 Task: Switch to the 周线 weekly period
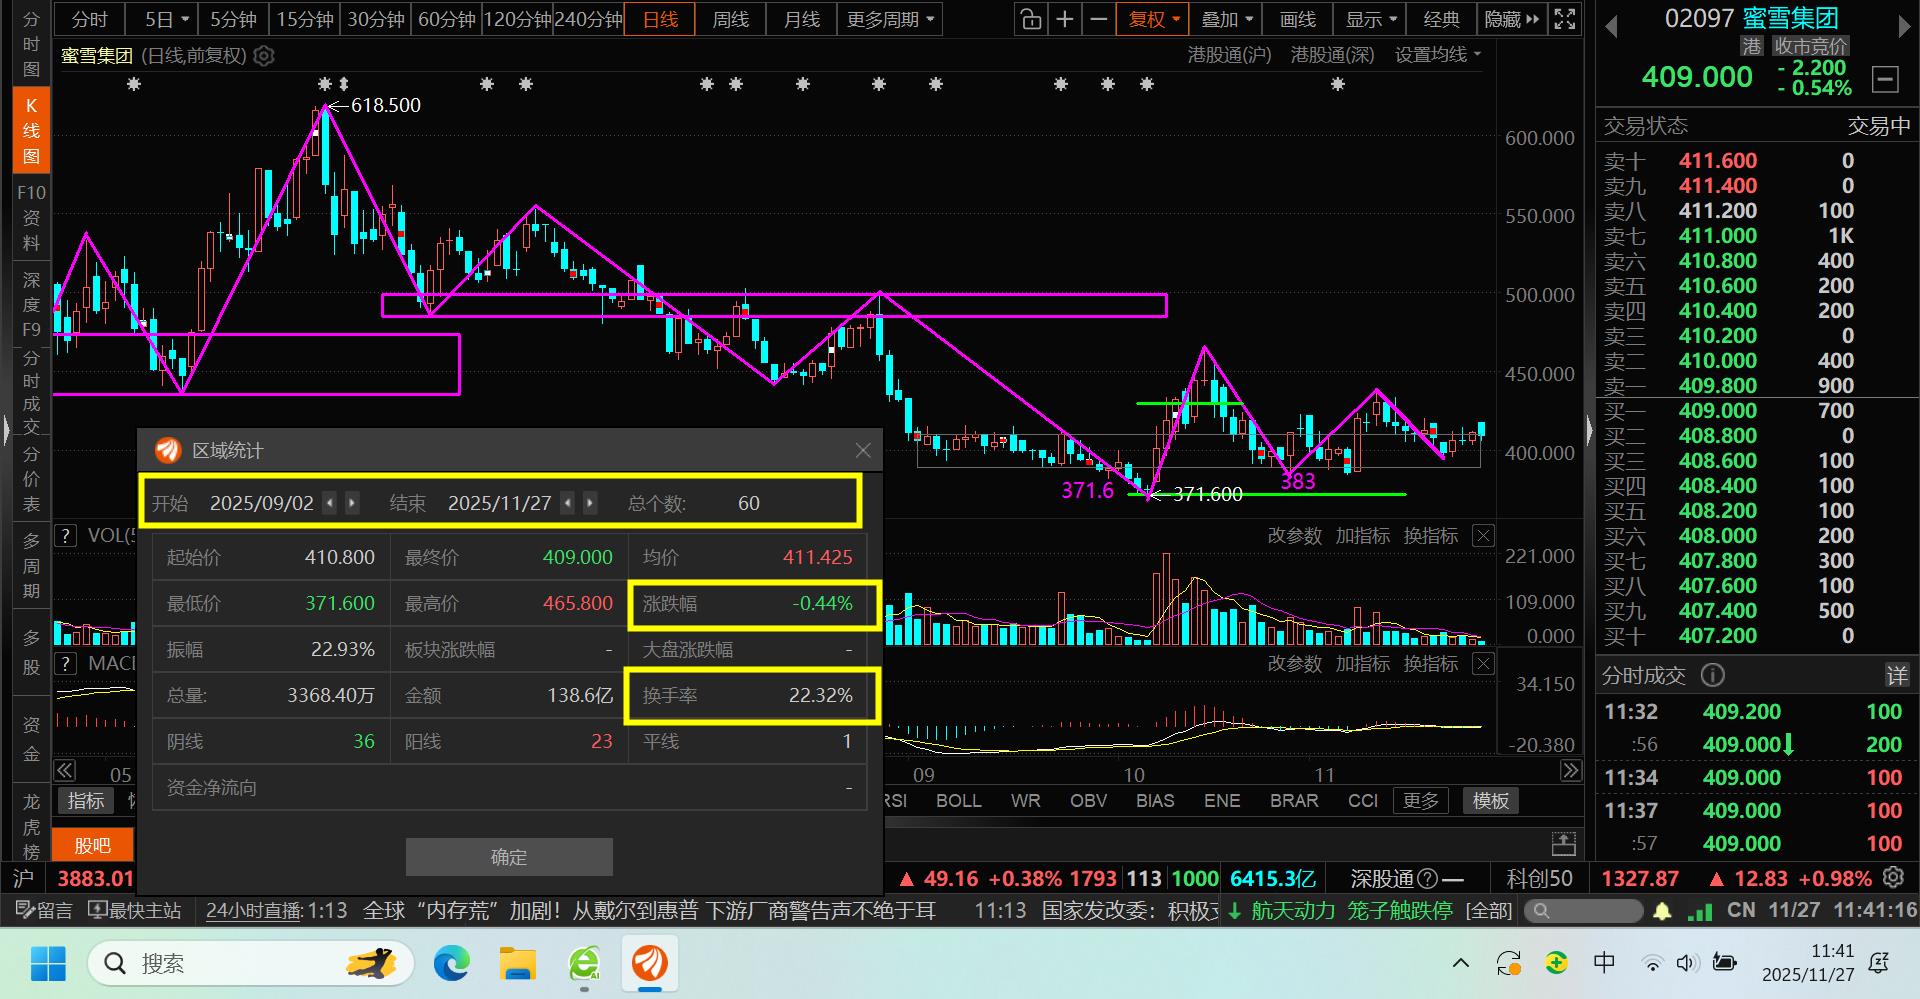tap(731, 19)
